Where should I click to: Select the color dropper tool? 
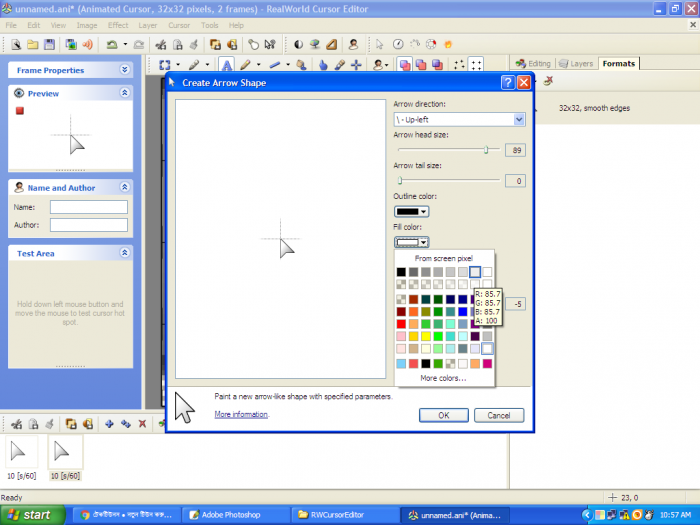(x=340, y=65)
